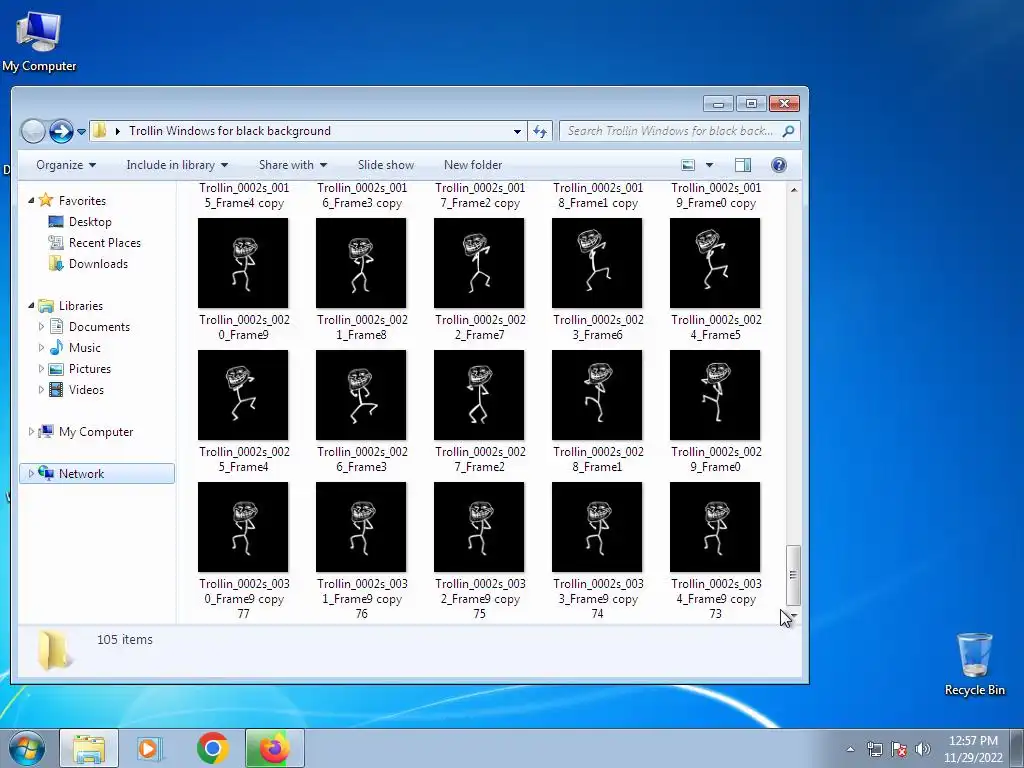1024x768 pixels.
Task: Expand the Pictures library
Action: [x=41, y=369]
